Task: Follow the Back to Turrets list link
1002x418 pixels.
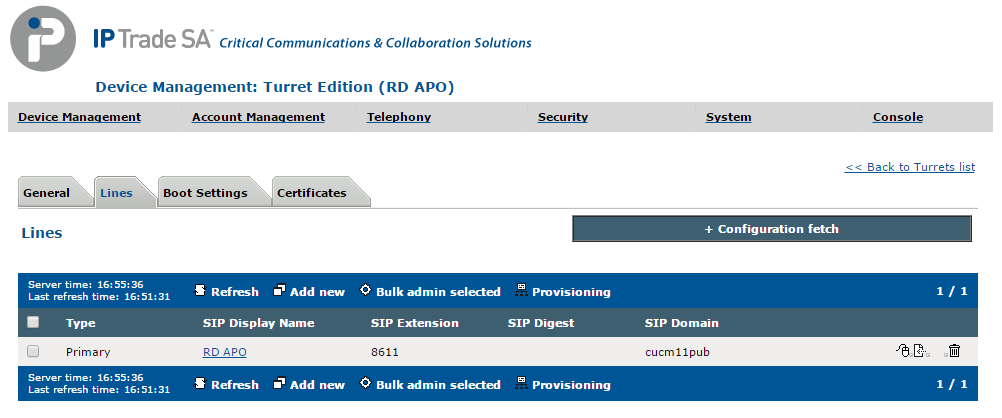Action: click(910, 167)
